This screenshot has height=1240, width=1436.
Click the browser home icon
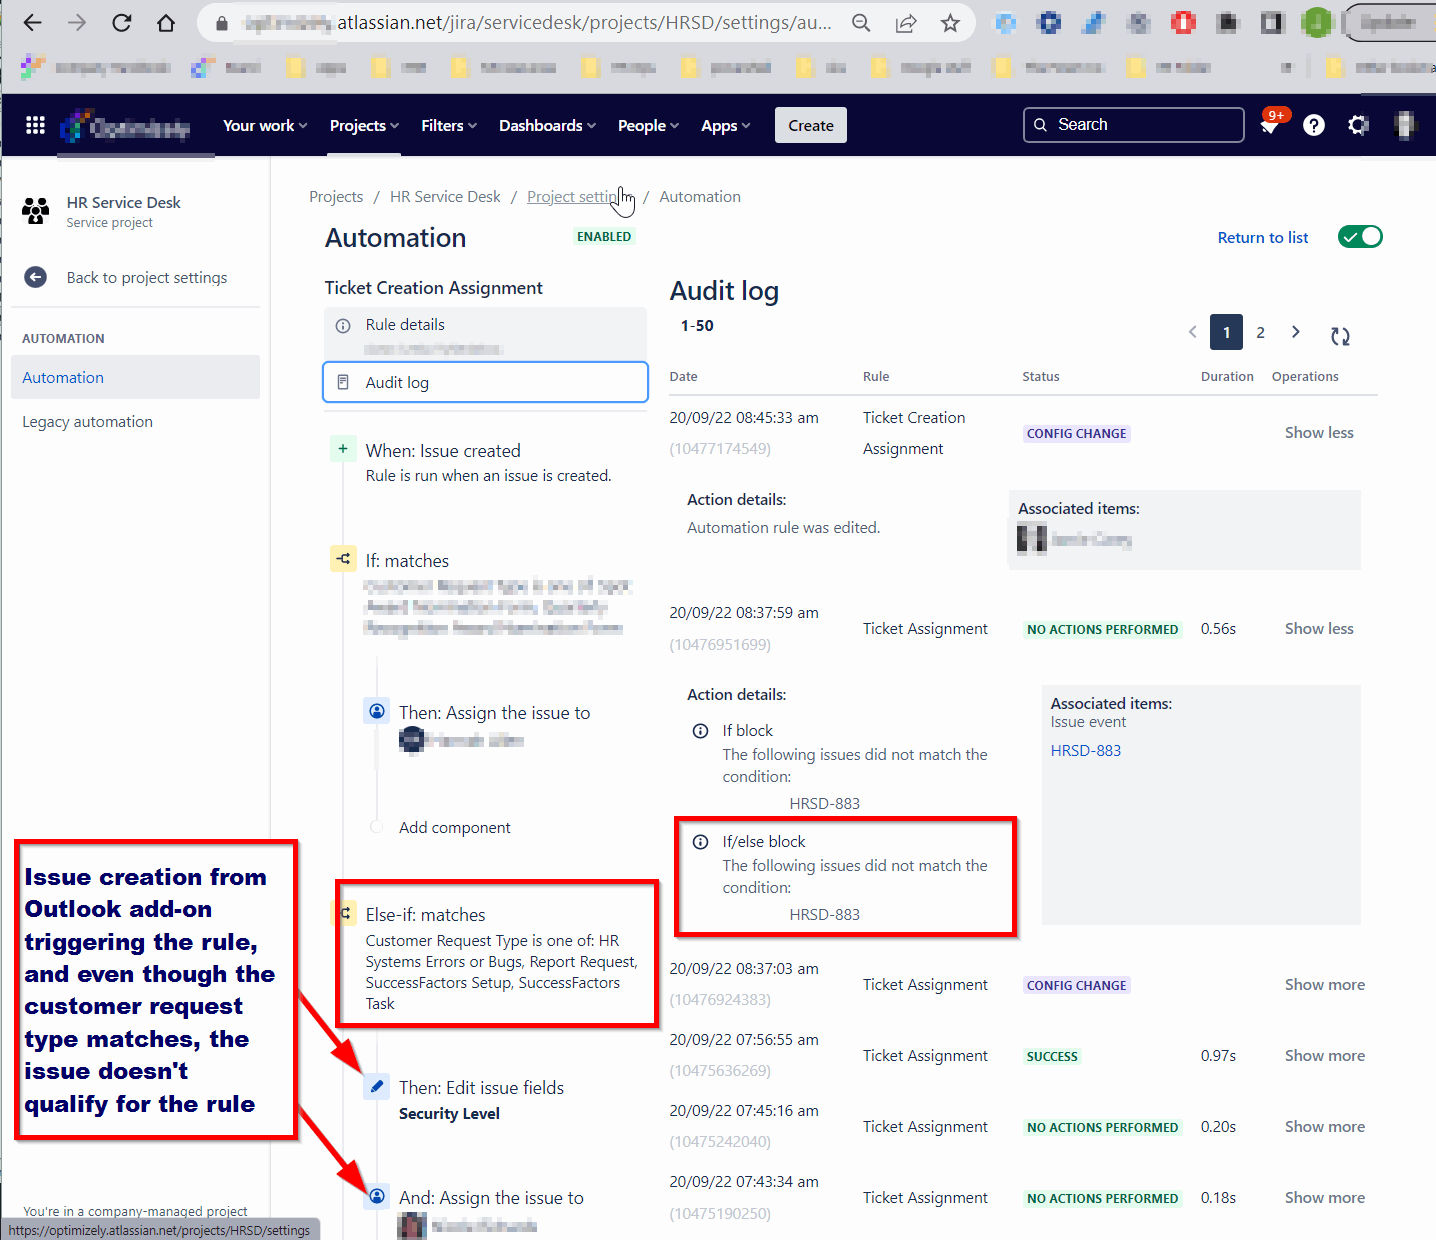pyautogui.click(x=166, y=22)
